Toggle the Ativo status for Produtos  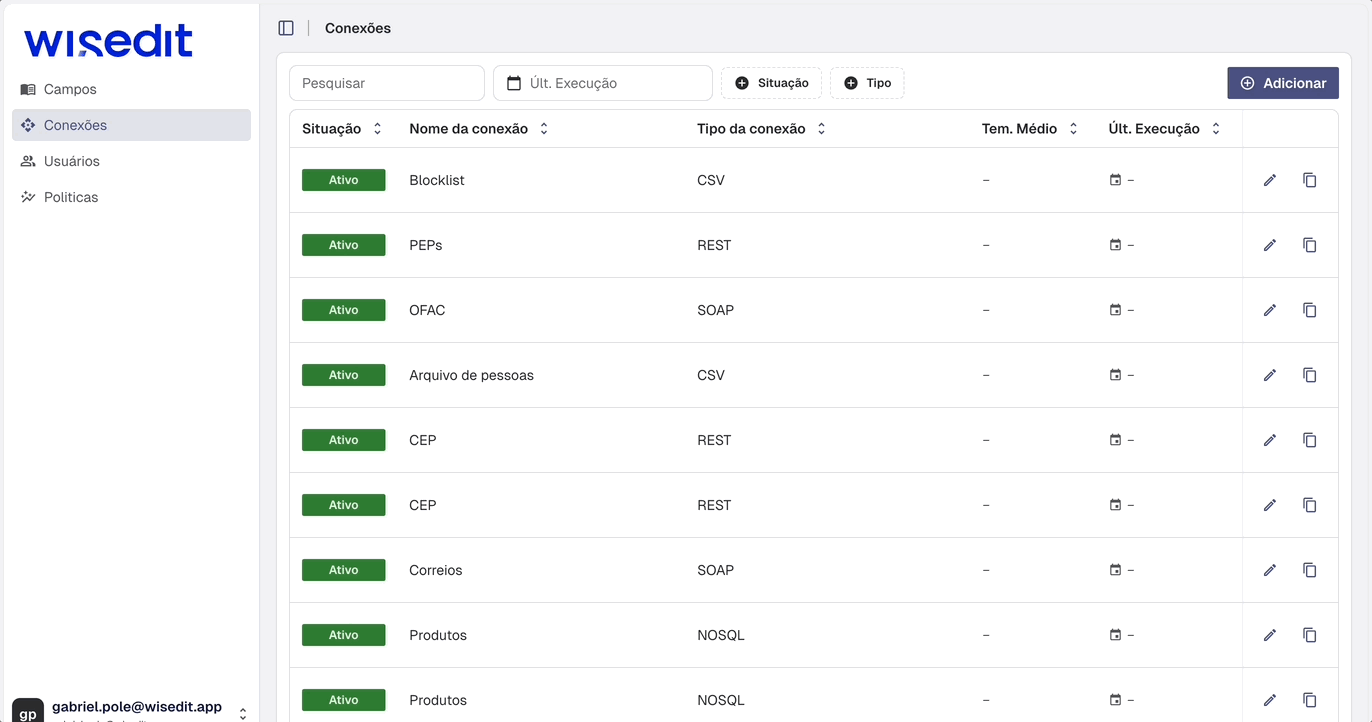343,634
